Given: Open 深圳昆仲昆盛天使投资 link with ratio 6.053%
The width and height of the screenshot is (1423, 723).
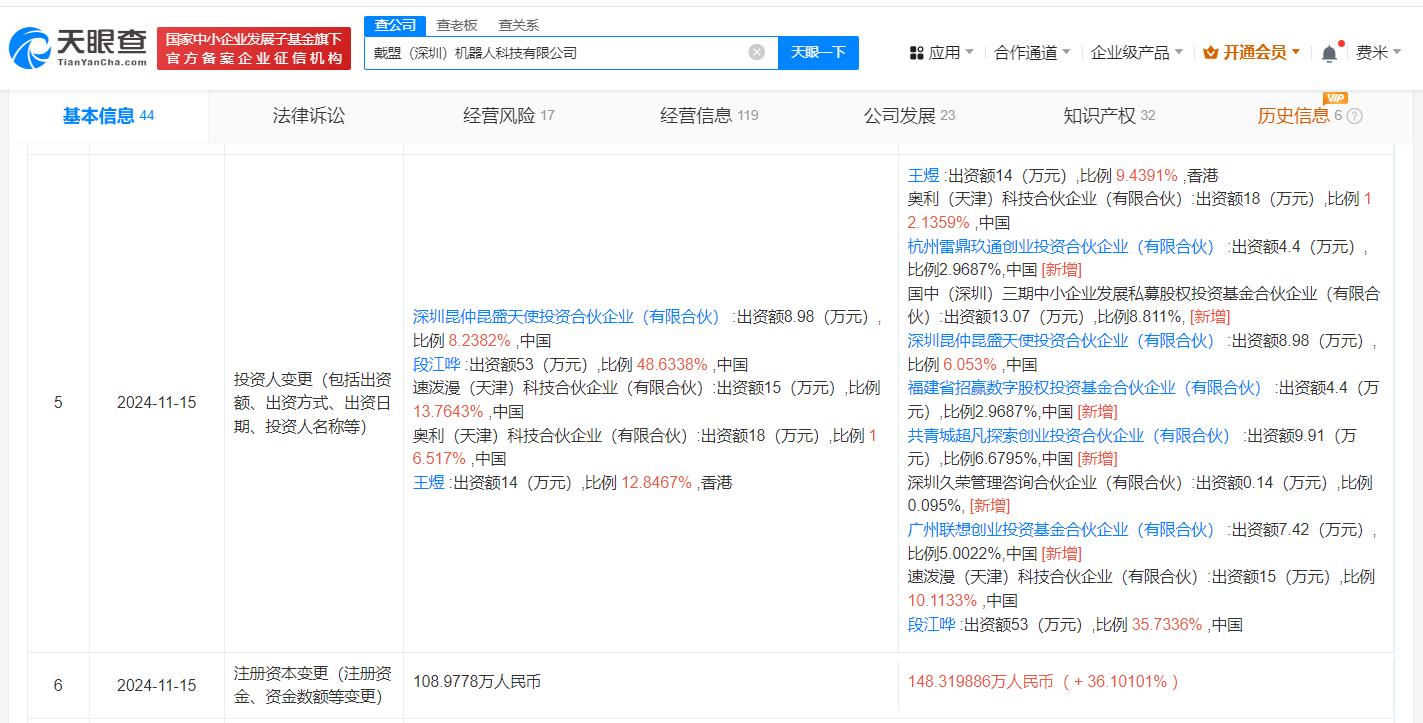Looking at the screenshot, I should pyautogui.click(x=1062, y=341).
